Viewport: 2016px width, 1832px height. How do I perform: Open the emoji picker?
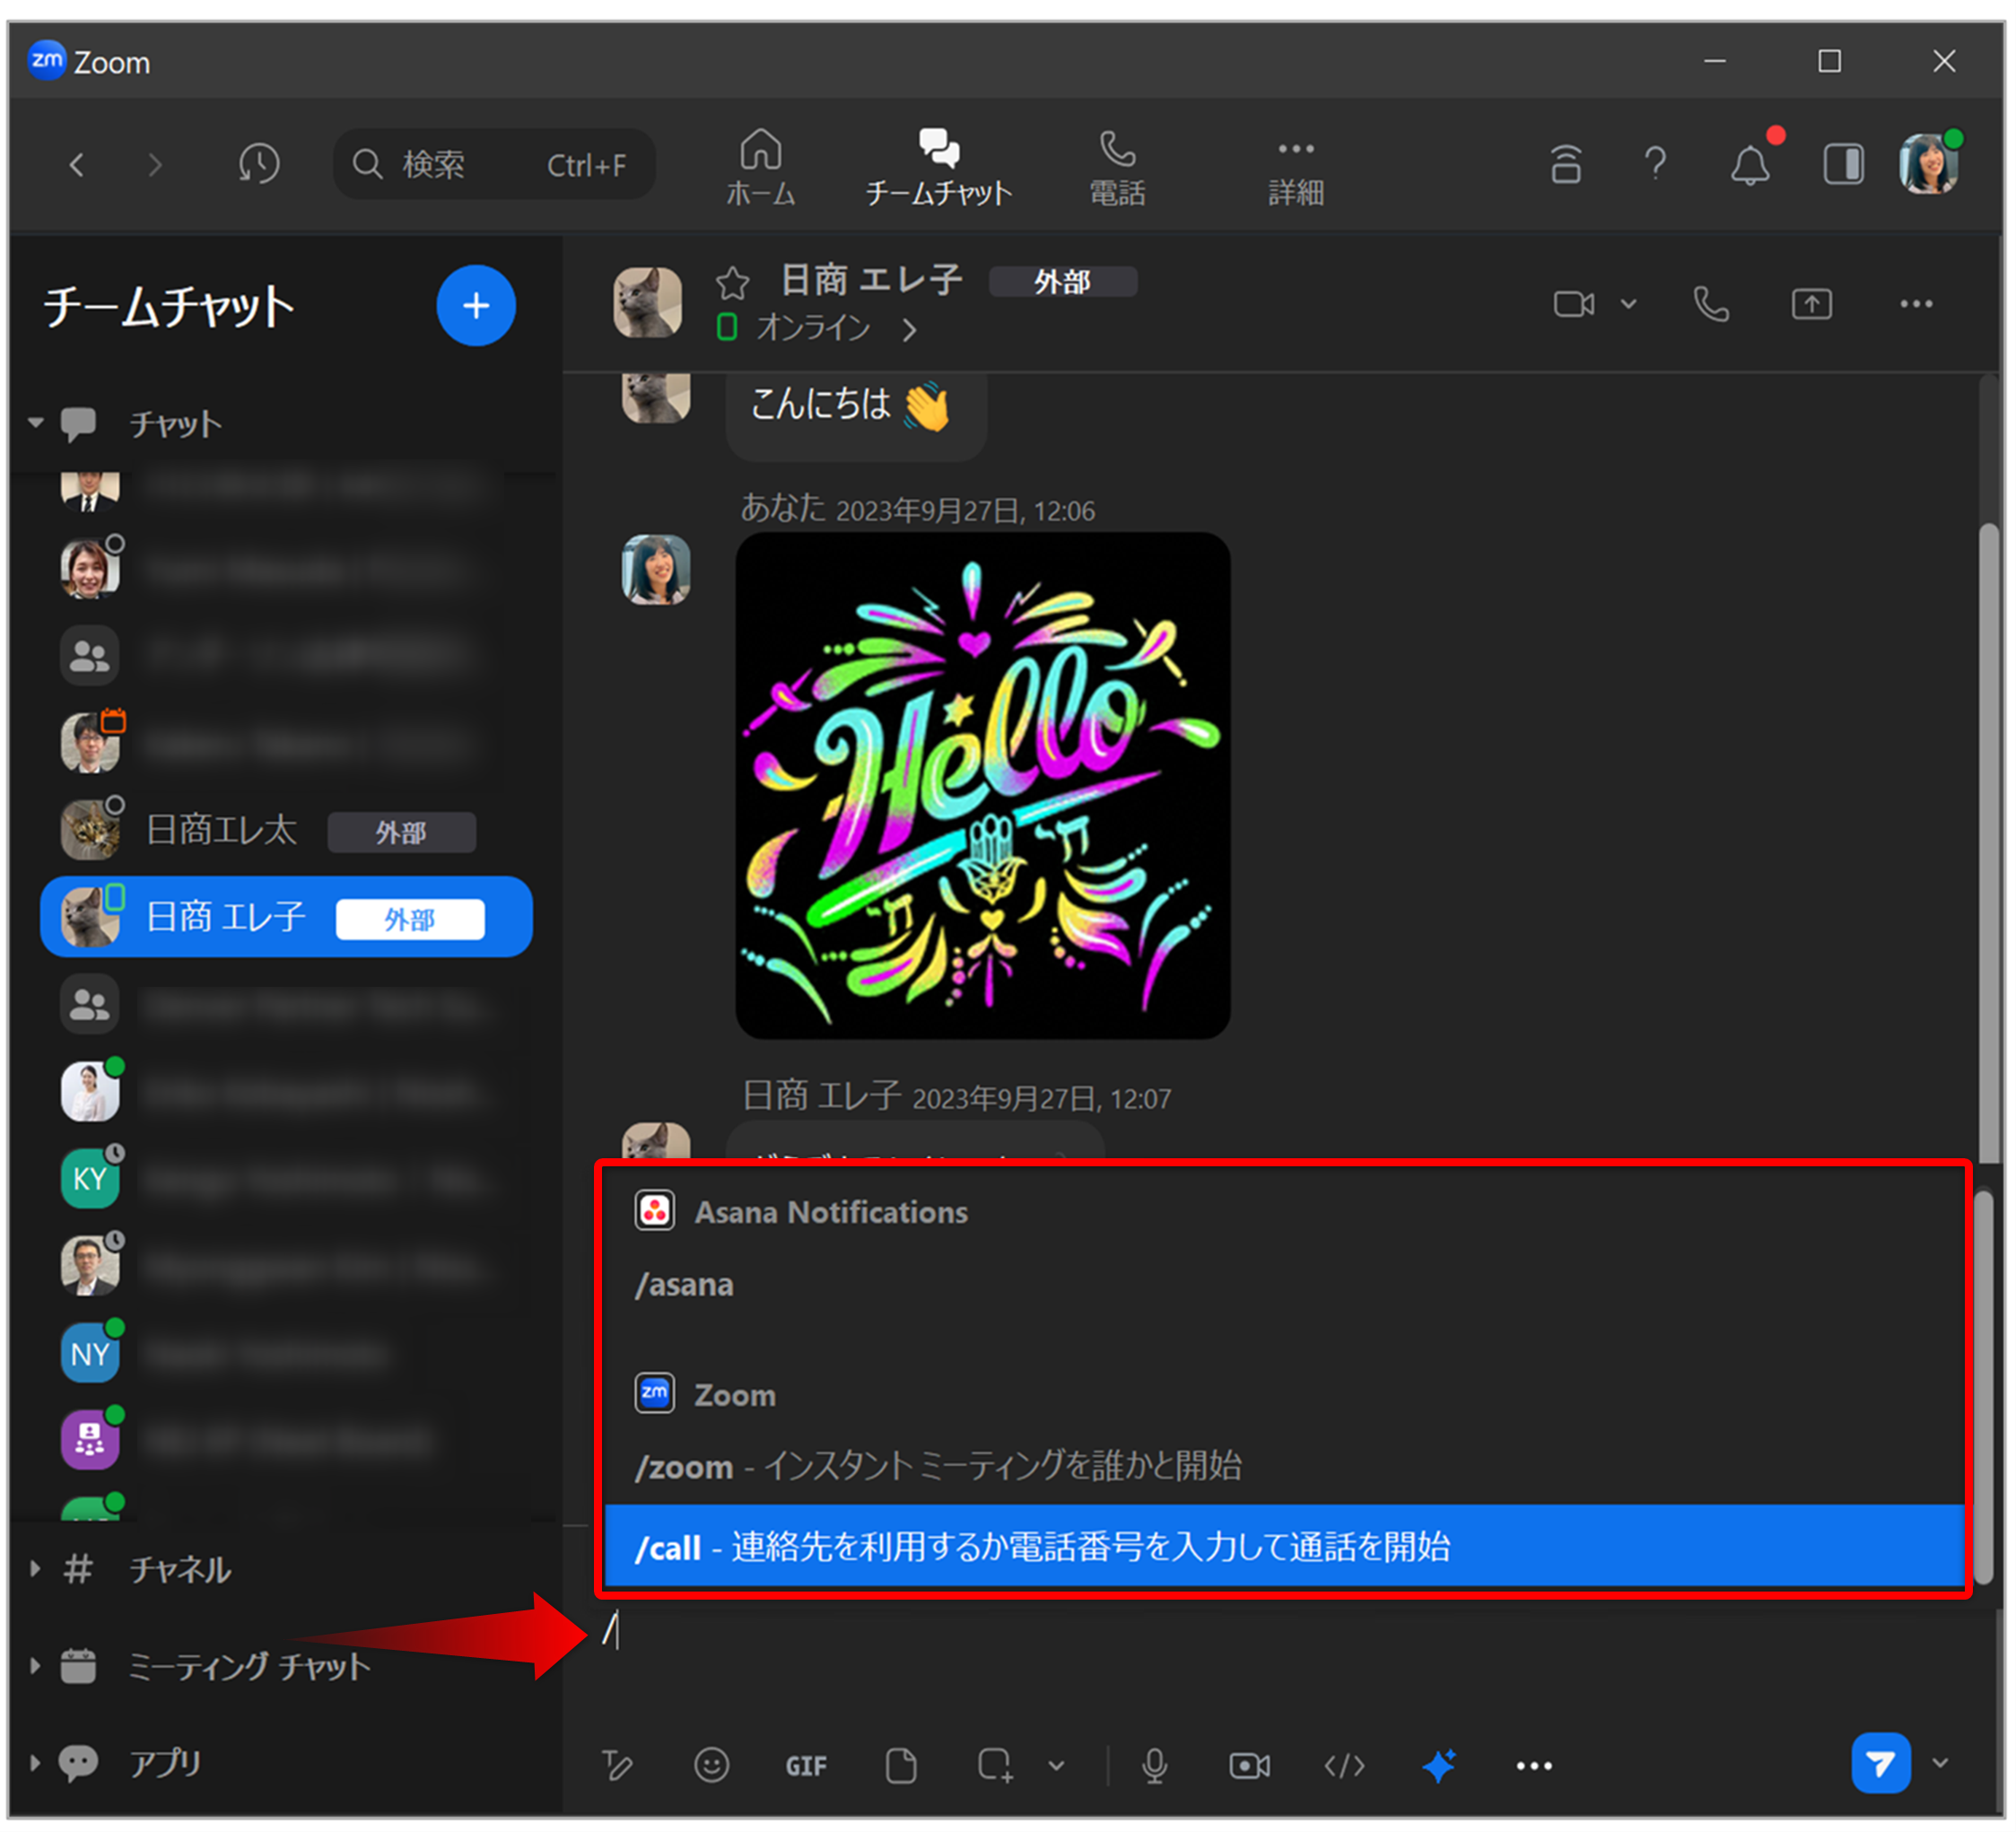711,1766
